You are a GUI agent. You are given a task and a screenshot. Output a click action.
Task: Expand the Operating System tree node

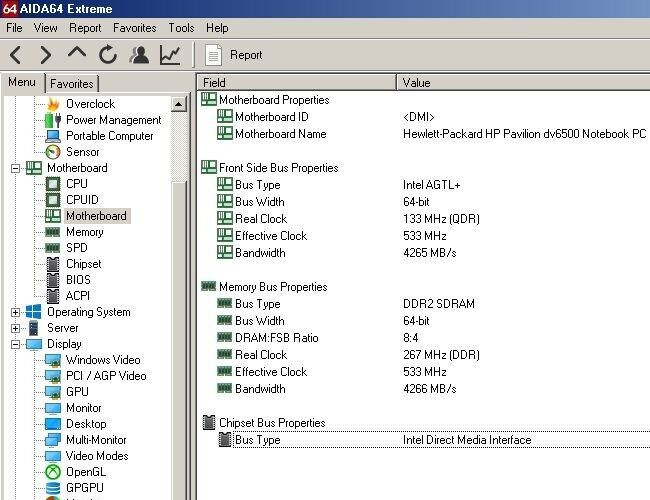click(x=15, y=312)
